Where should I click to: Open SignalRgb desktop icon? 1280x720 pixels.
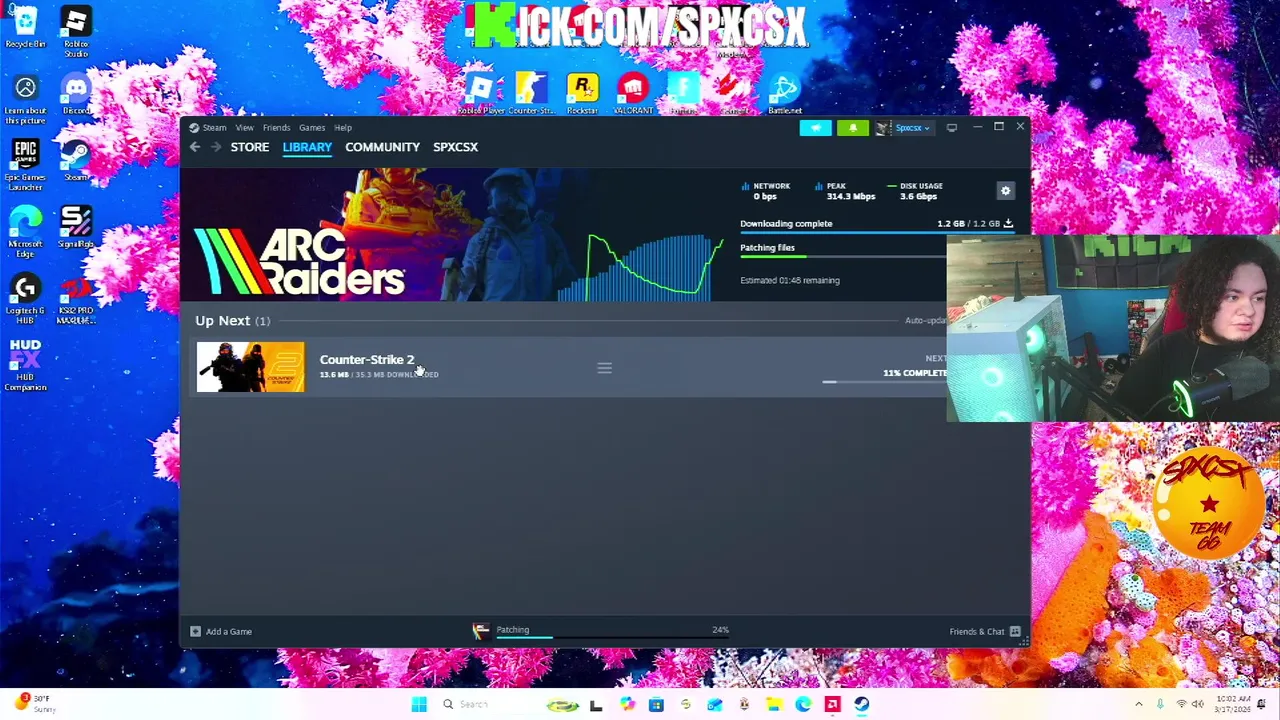click(x=76, y=227)
